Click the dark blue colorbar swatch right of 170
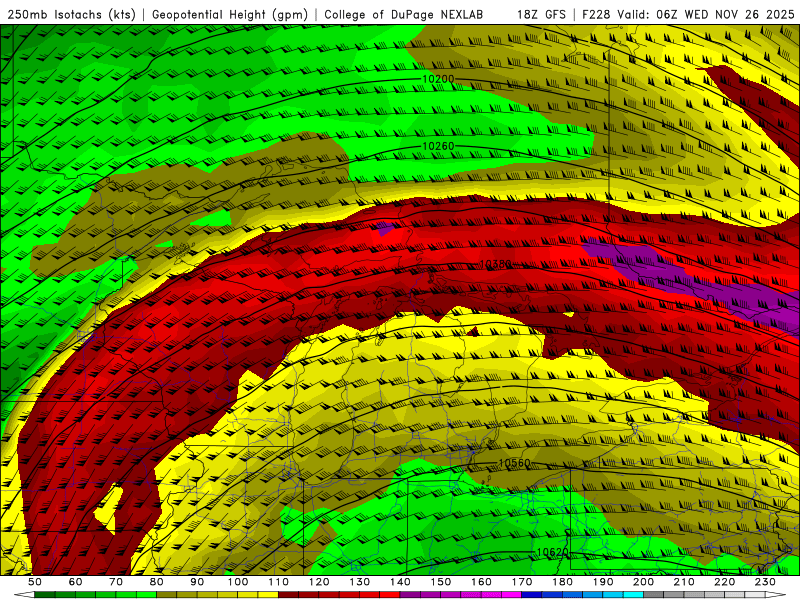This screenshot has height=600, width=800. pos(531,595)
